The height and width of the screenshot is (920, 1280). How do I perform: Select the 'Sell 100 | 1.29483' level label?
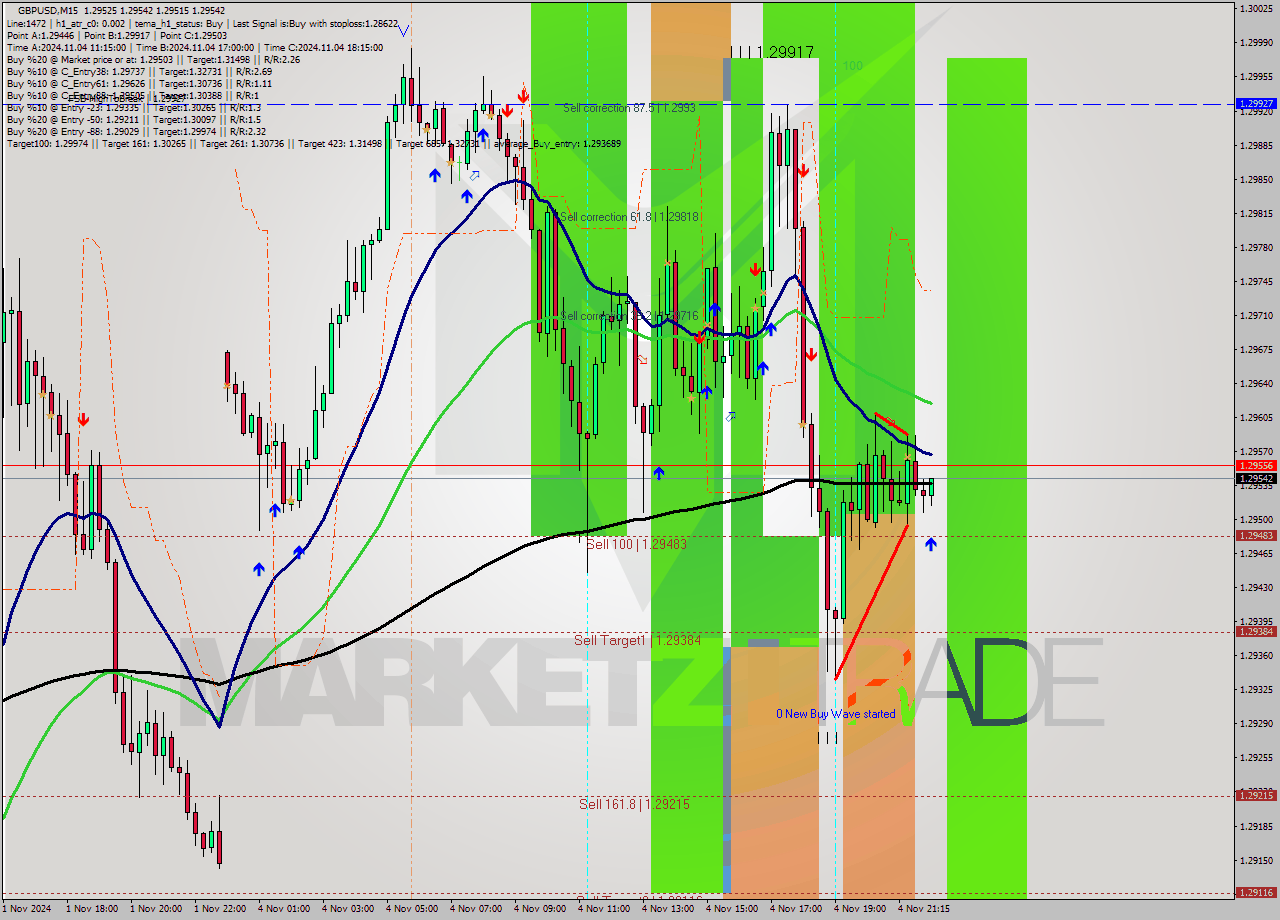[x=636, y=544]
